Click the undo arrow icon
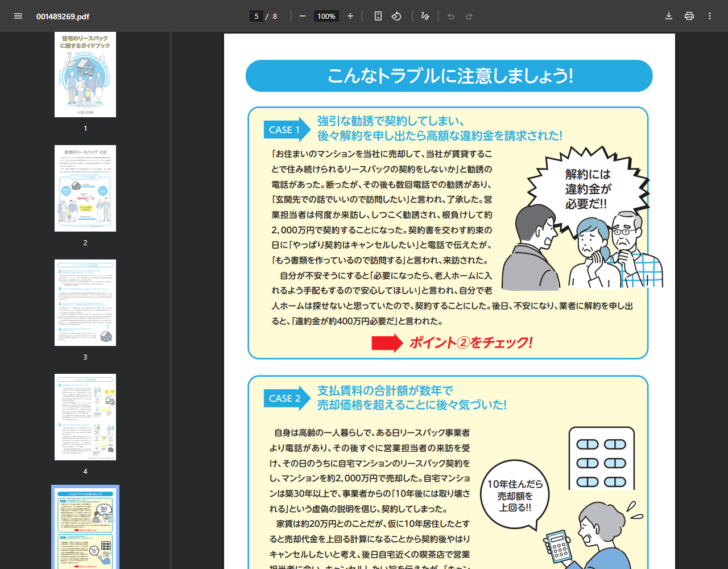The height and width of the screenshot is (569, 728). pyautogui.click(x=451, y=16)
